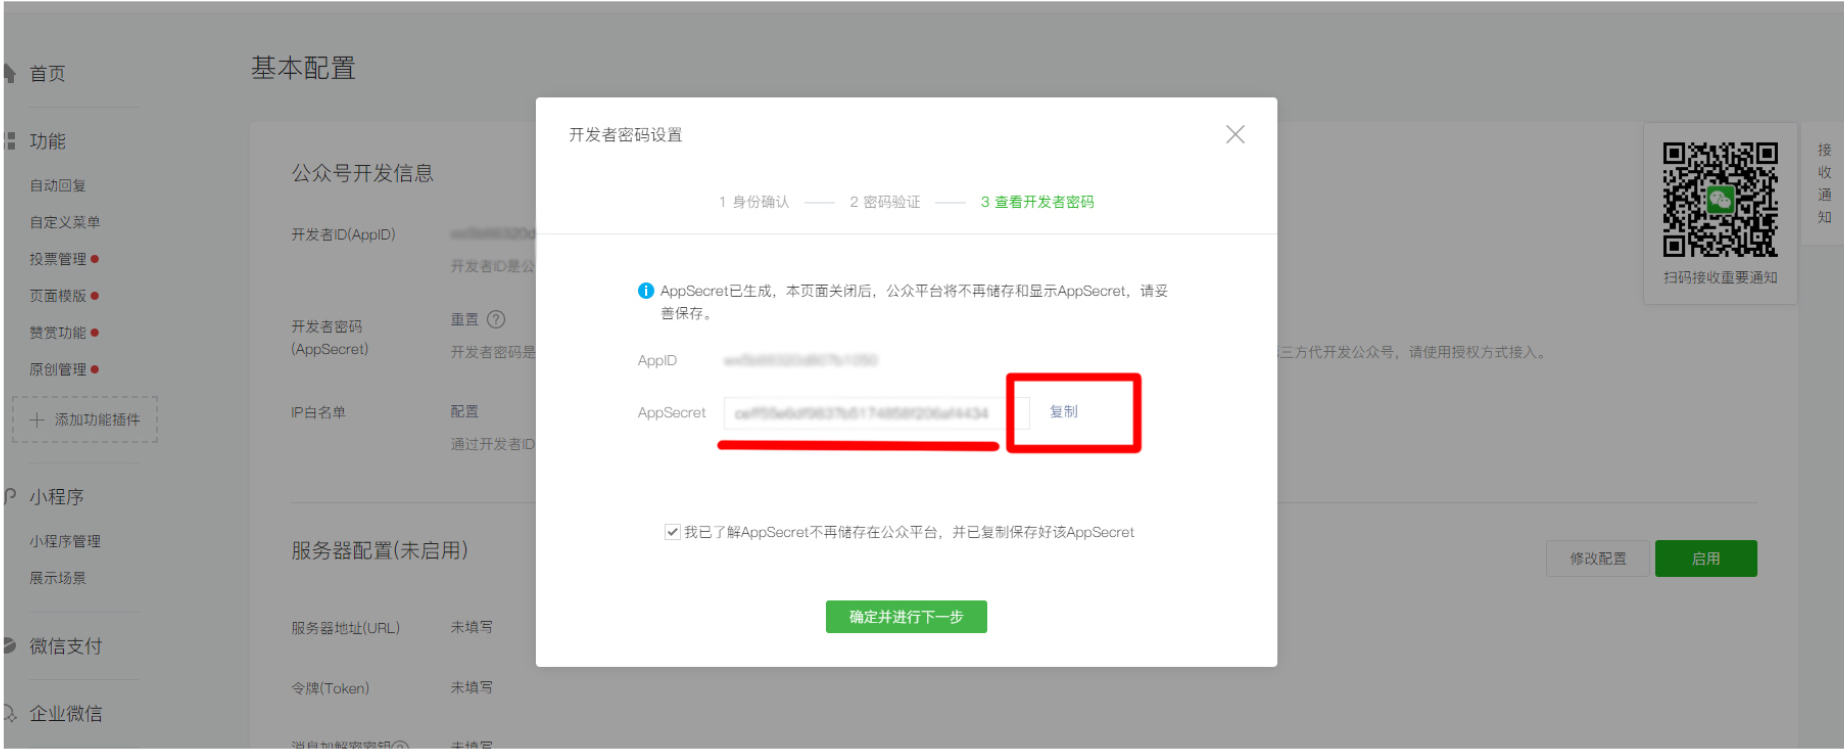
Task: Click the 确定并进行下一步 button
Action: pyautogui.click(x=906, y=617)
